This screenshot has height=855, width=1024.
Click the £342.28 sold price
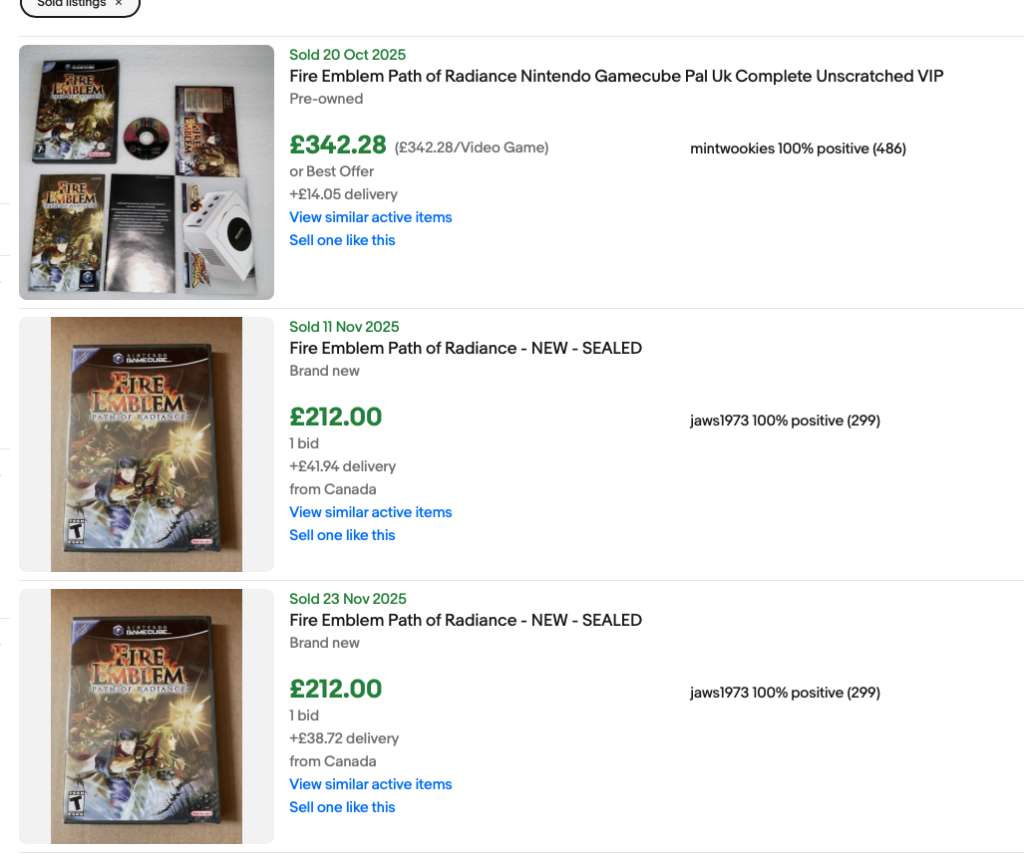coord(337,145)
